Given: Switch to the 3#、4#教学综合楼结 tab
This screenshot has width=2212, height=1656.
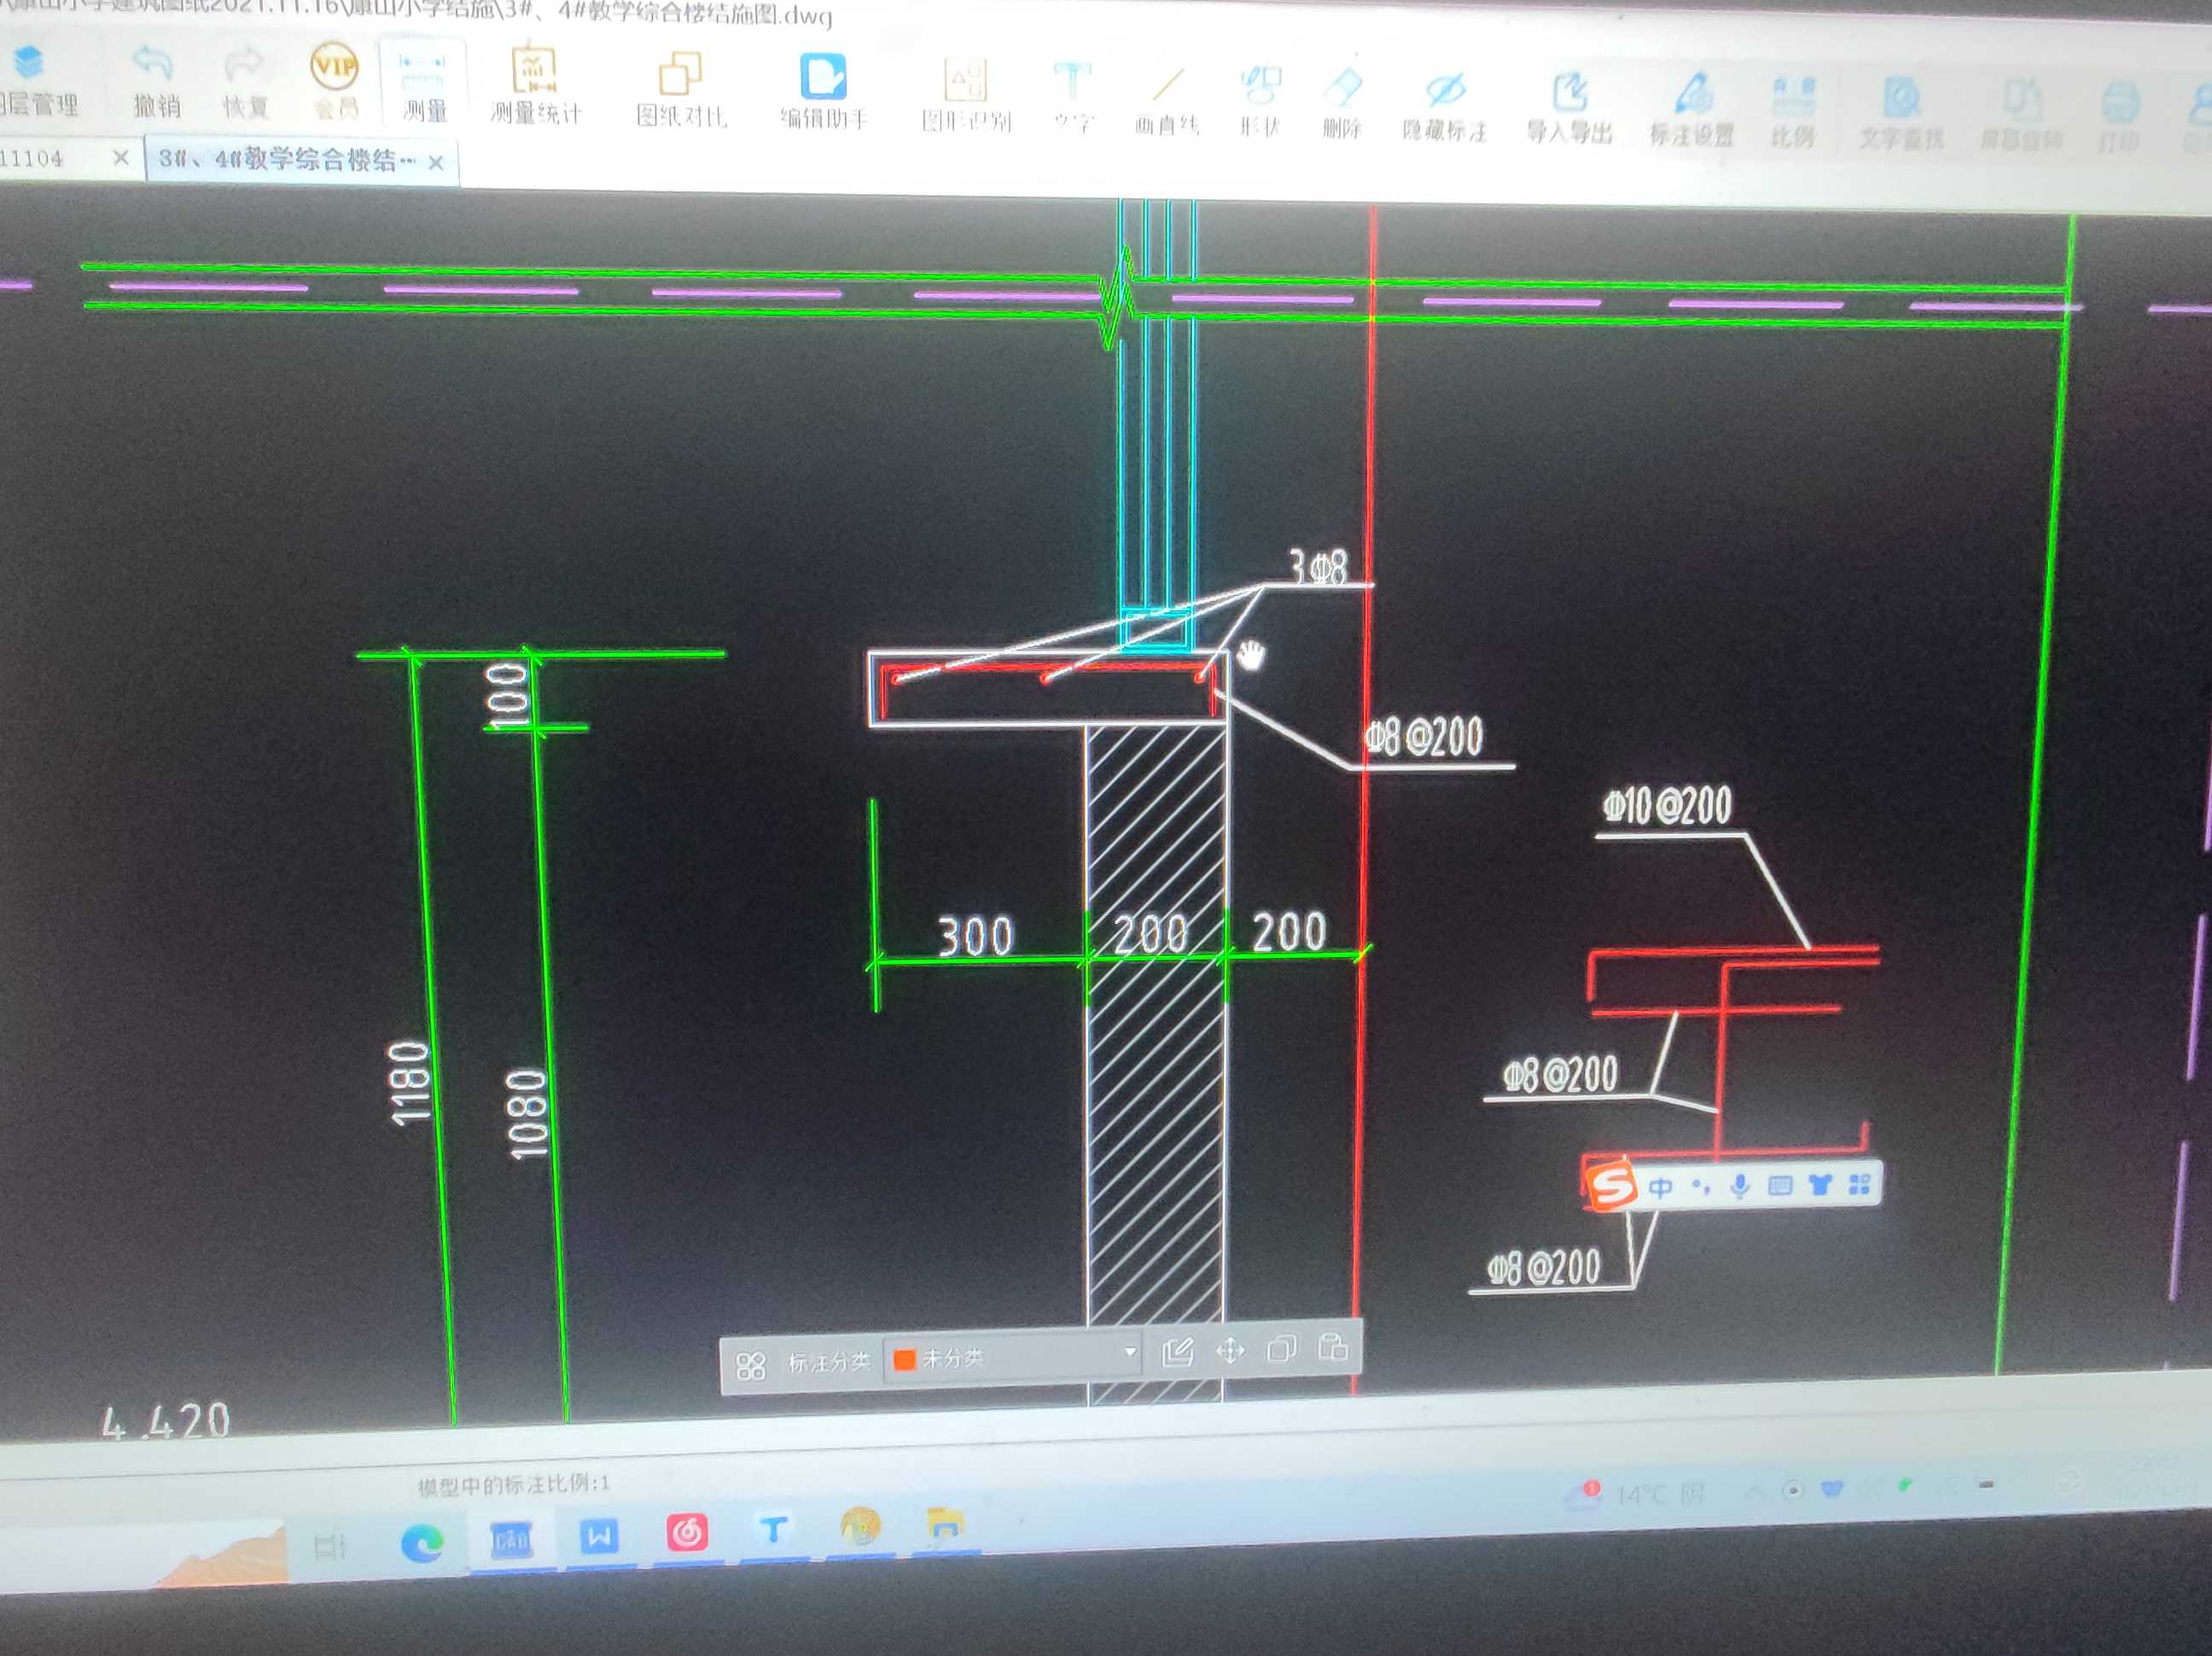Looking at the screenshot, I should (287, 160).
